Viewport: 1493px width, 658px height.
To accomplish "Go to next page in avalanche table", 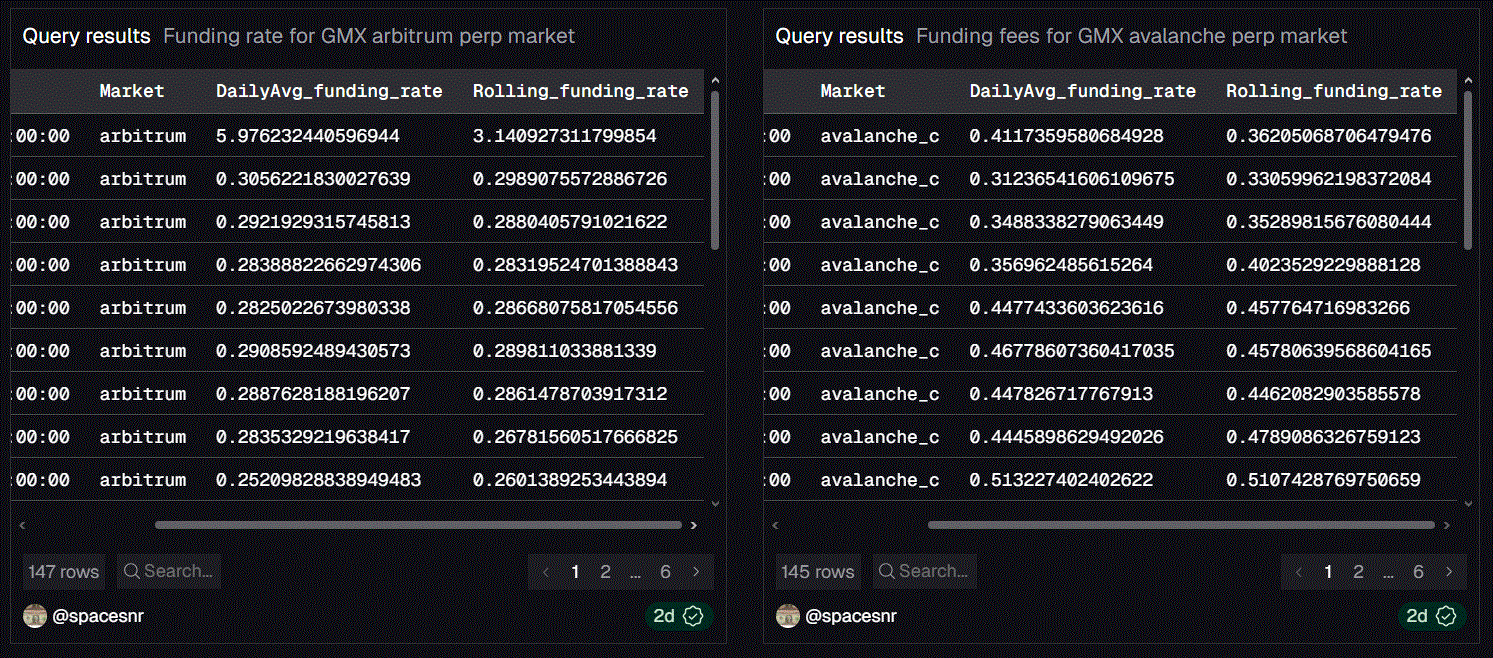I will pyautogui.click(x=1449, y=572).
